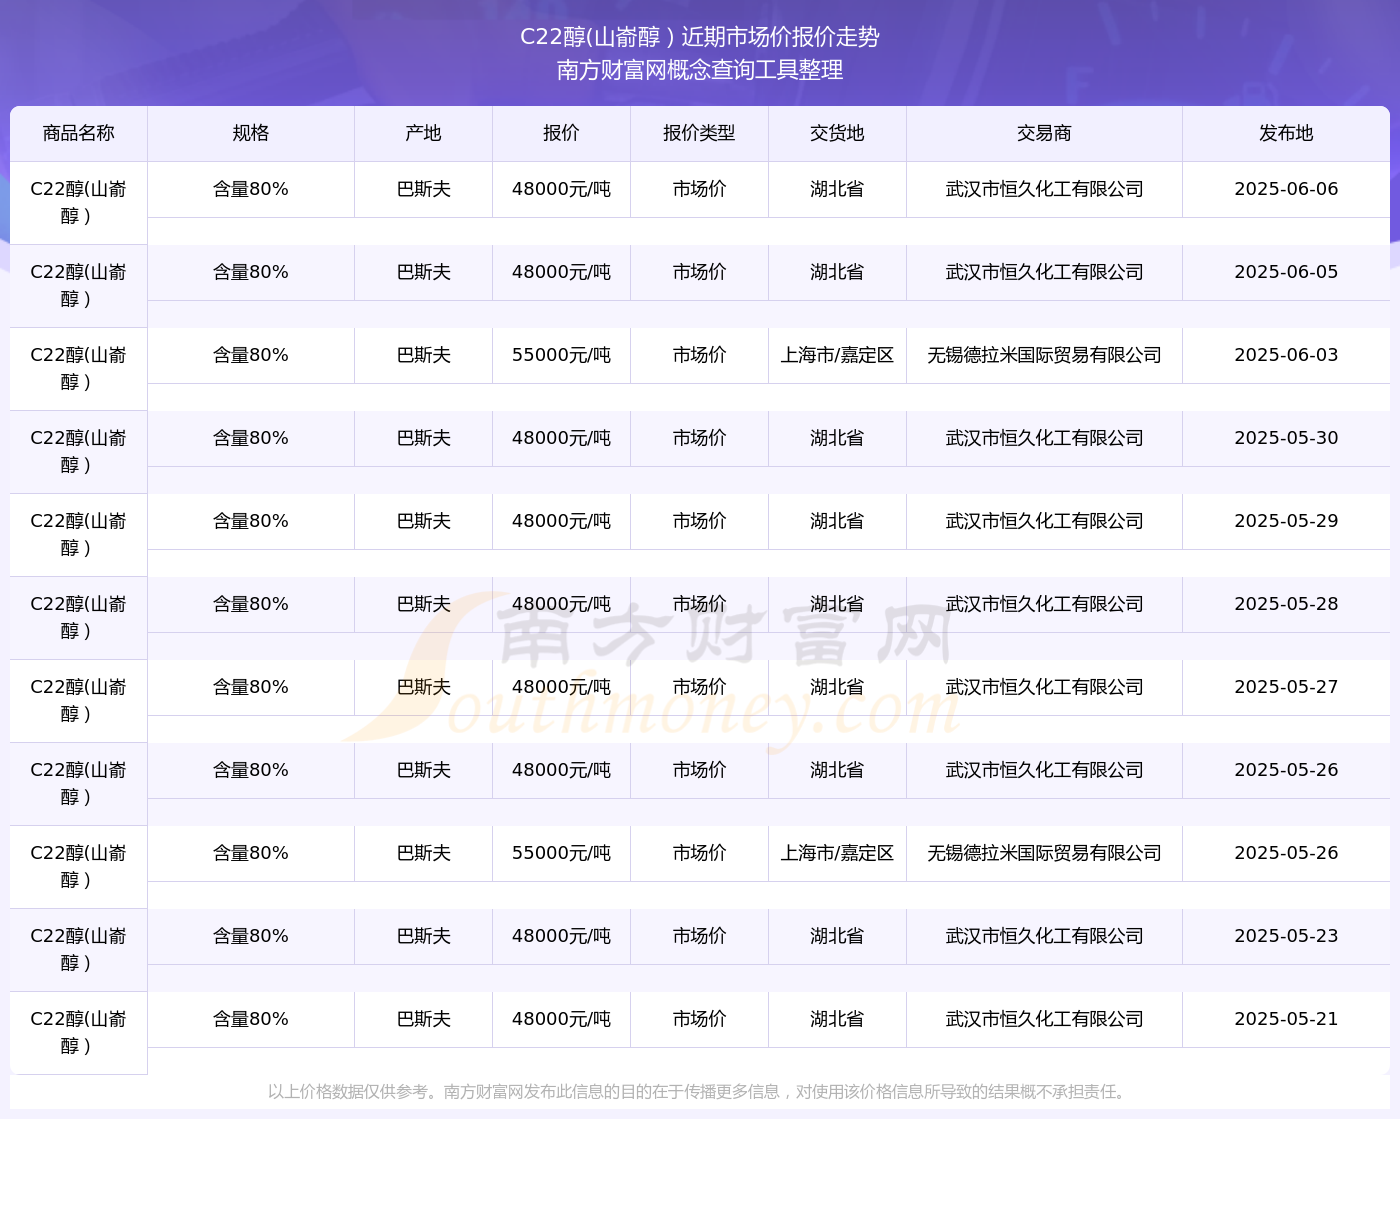Viewport: 1400px width, 1205px height.
Task: Click the 交易商 column header
Action: (1044, 133)
